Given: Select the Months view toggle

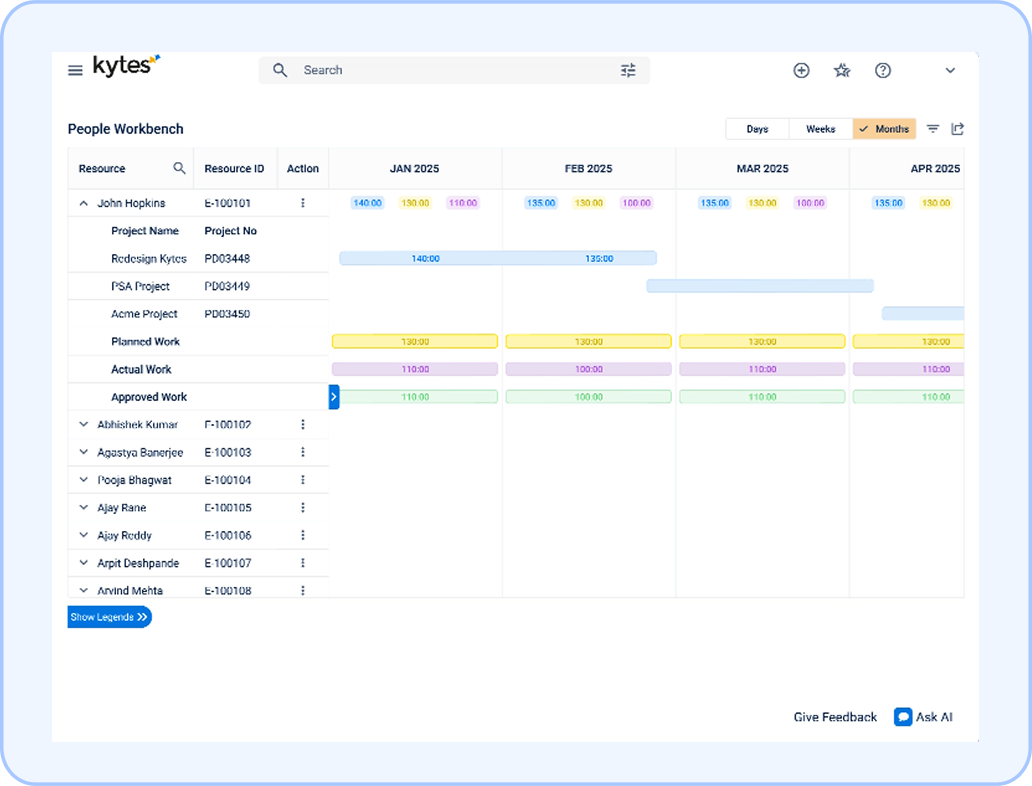Looking at the screenshot, I should click(x=885, y=129).
